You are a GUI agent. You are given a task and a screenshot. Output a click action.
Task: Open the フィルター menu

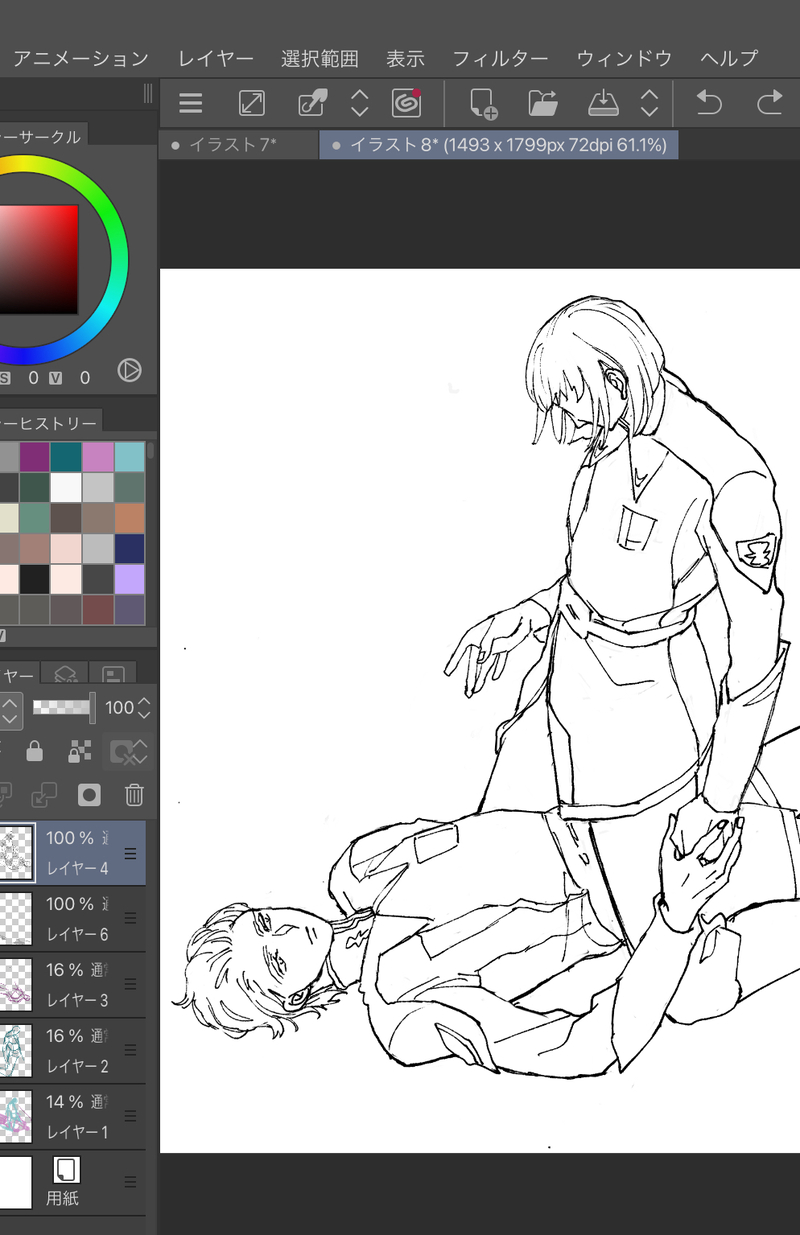click(x=501, y=59)
